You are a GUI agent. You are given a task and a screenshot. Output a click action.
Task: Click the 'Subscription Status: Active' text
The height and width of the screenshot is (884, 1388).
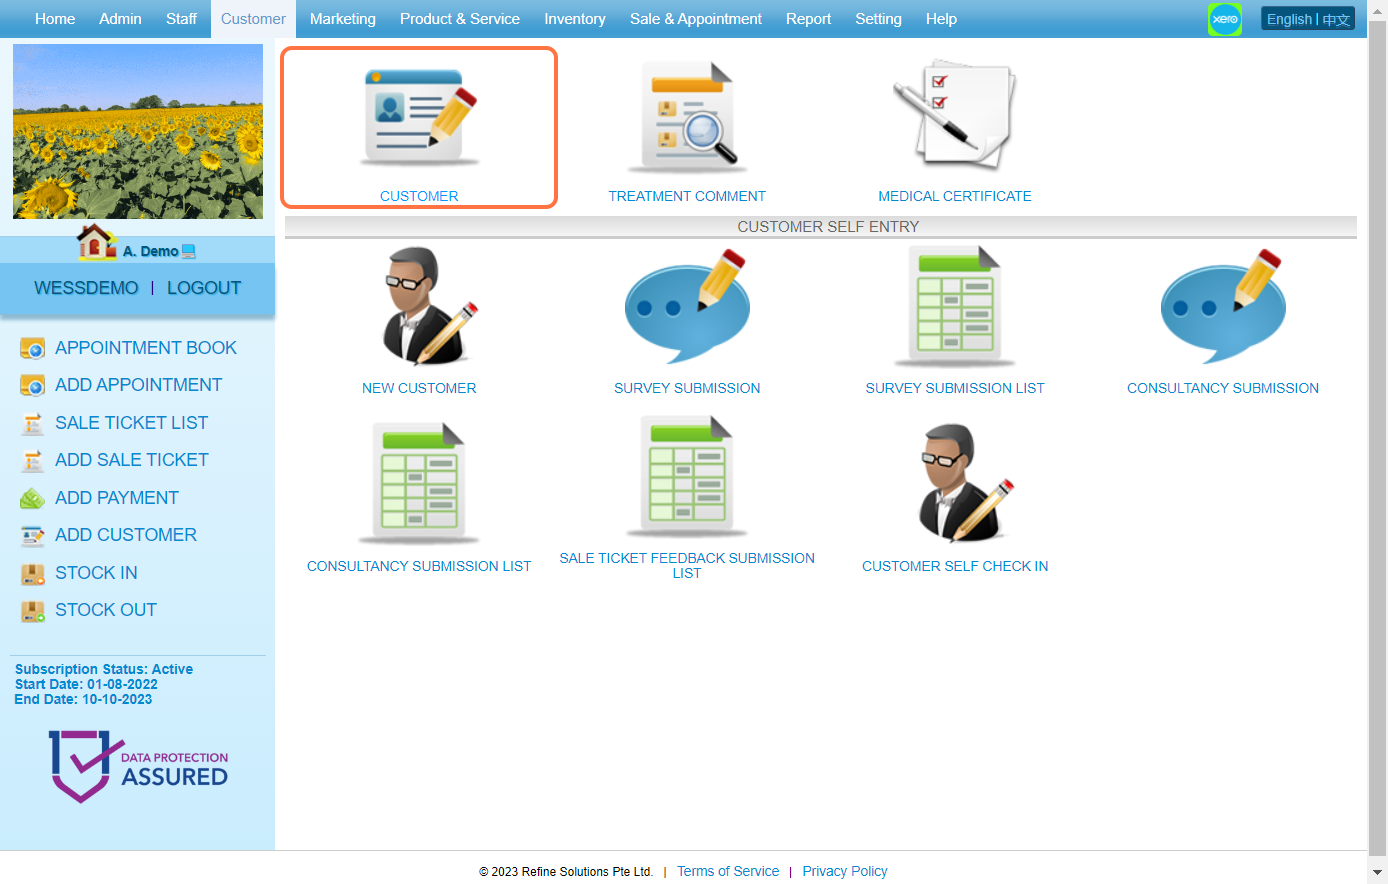[104, 669]
